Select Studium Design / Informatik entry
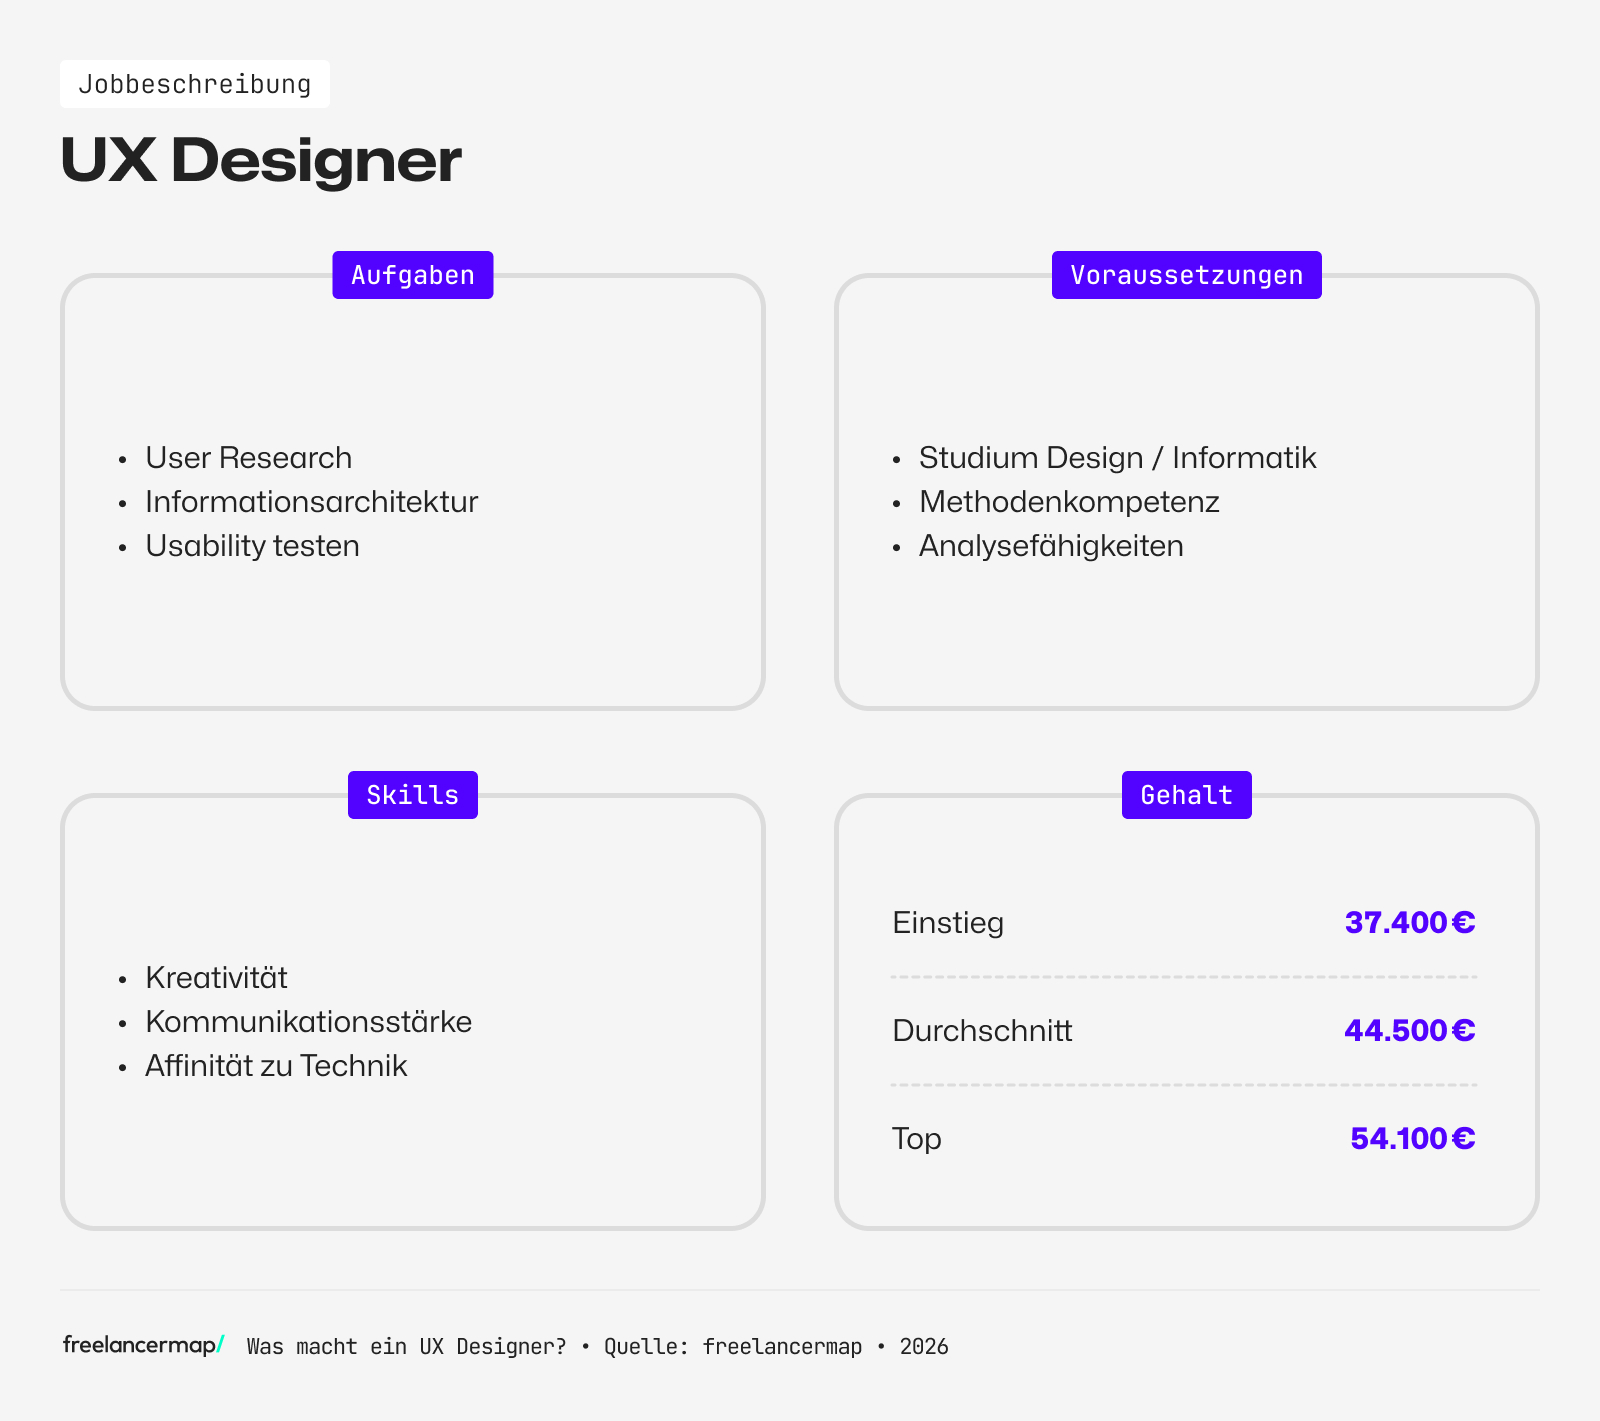 1118,458
